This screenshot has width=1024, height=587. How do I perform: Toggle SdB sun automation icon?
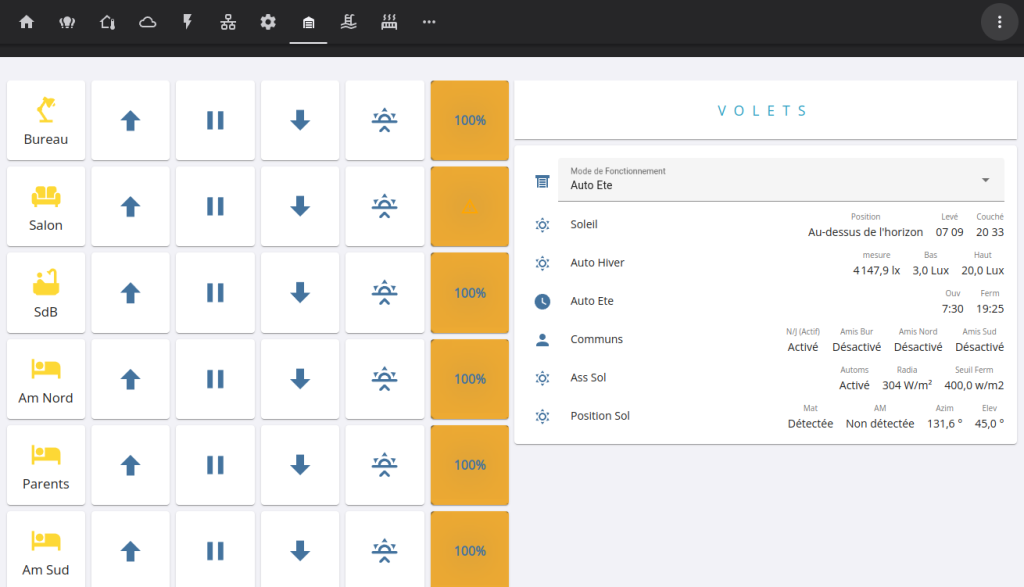coord(385,293)
